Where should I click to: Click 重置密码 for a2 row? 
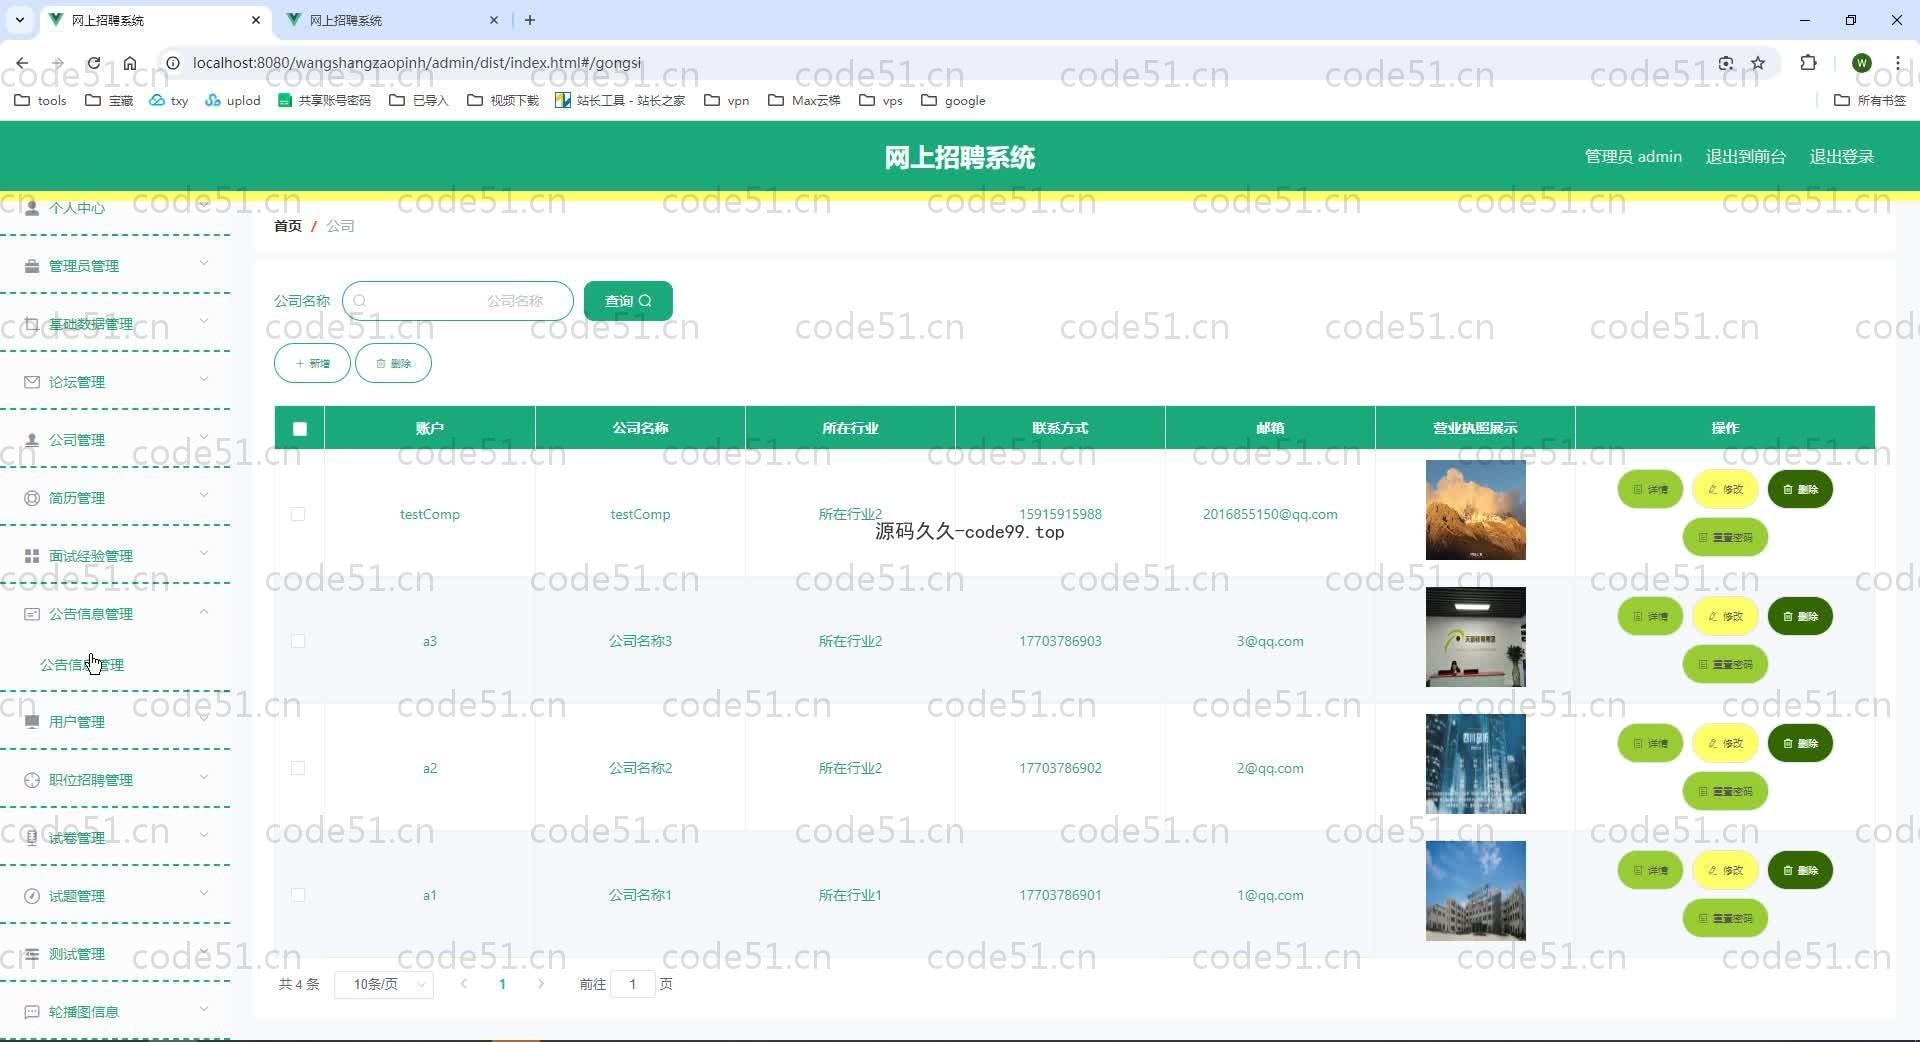(1725, 792)
